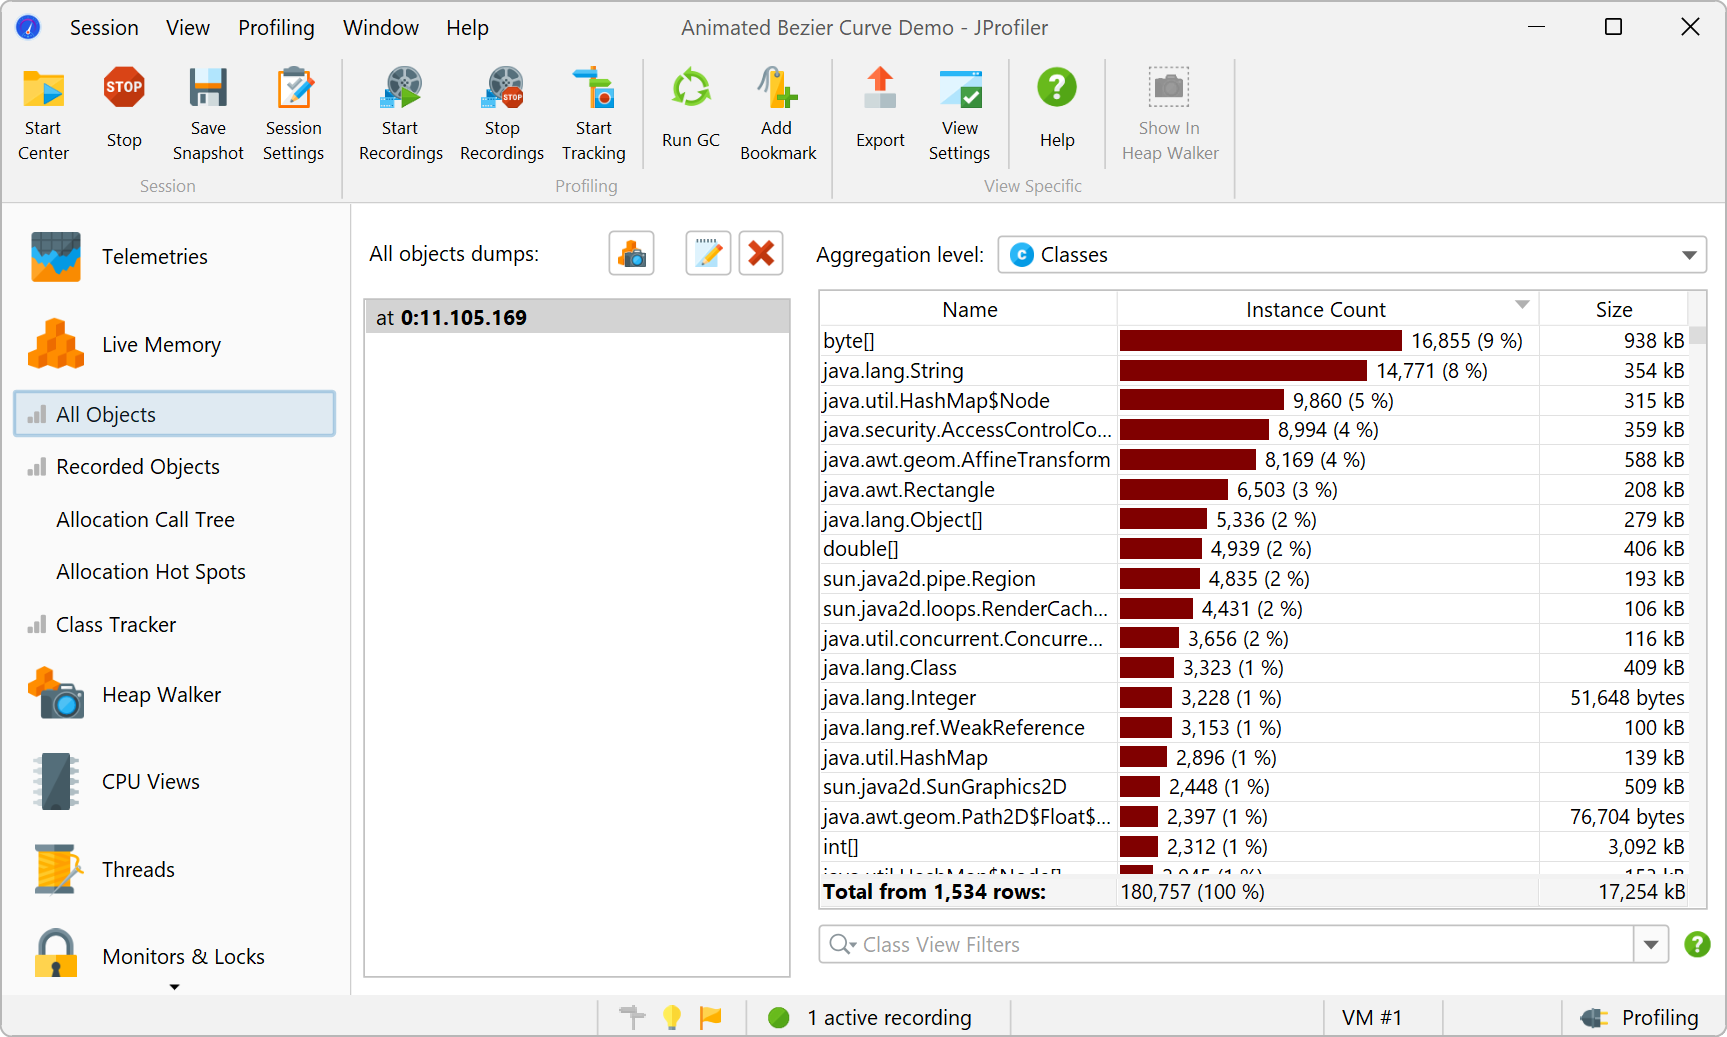Viewport: 1727px width, 1037px height.
Task: Click the pin icon in status bar
Action: (632, 1018)
